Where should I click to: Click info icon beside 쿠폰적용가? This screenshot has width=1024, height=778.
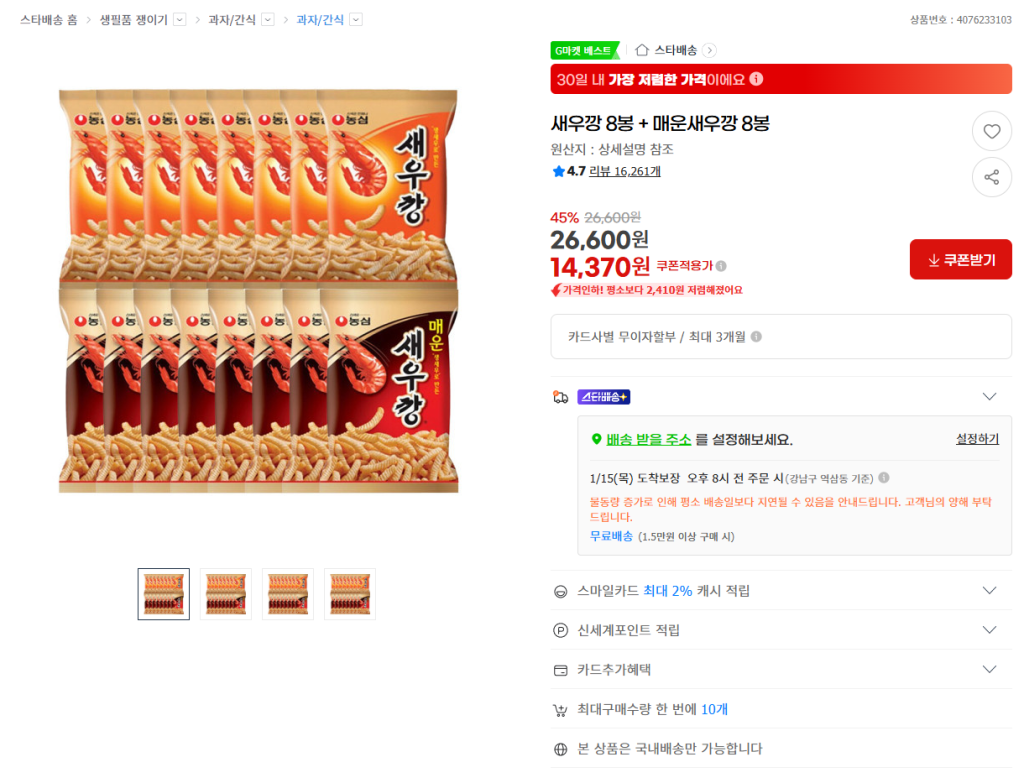[721, 266]
